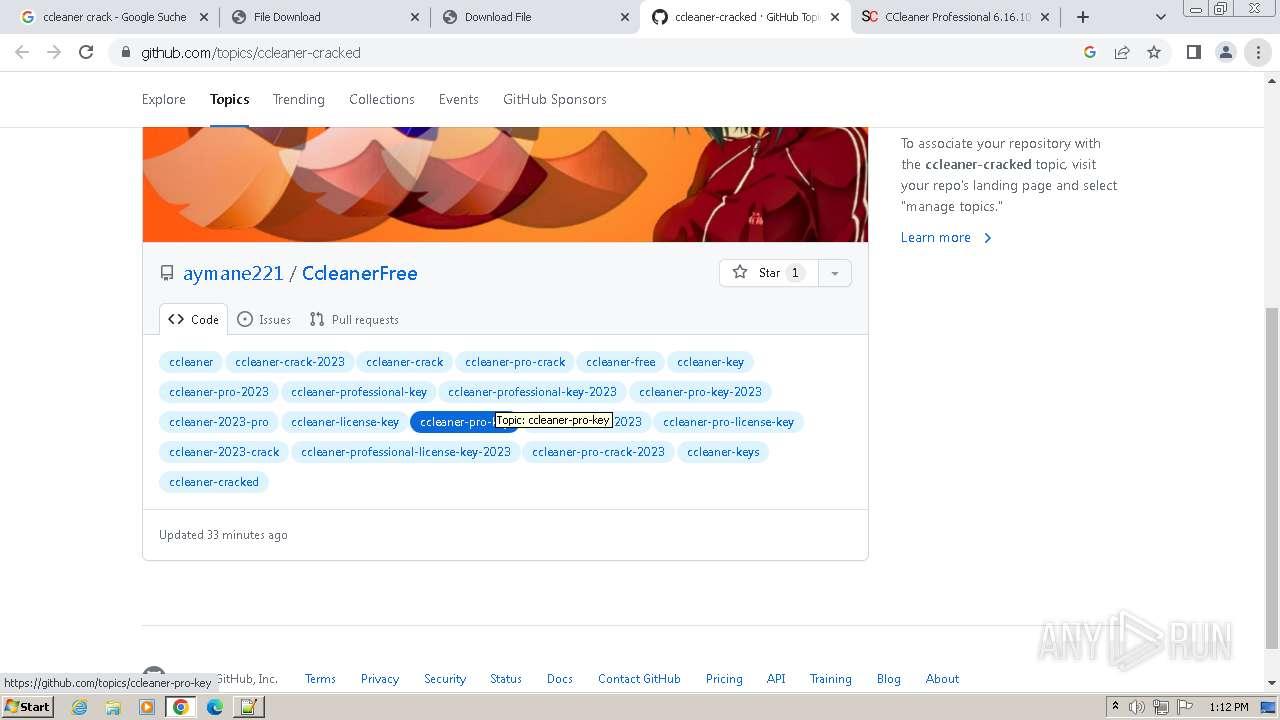The width and height of the screenshot is (1280, 720).
Task: Open the Issues tab of repository
Action: tap(264, 319)
